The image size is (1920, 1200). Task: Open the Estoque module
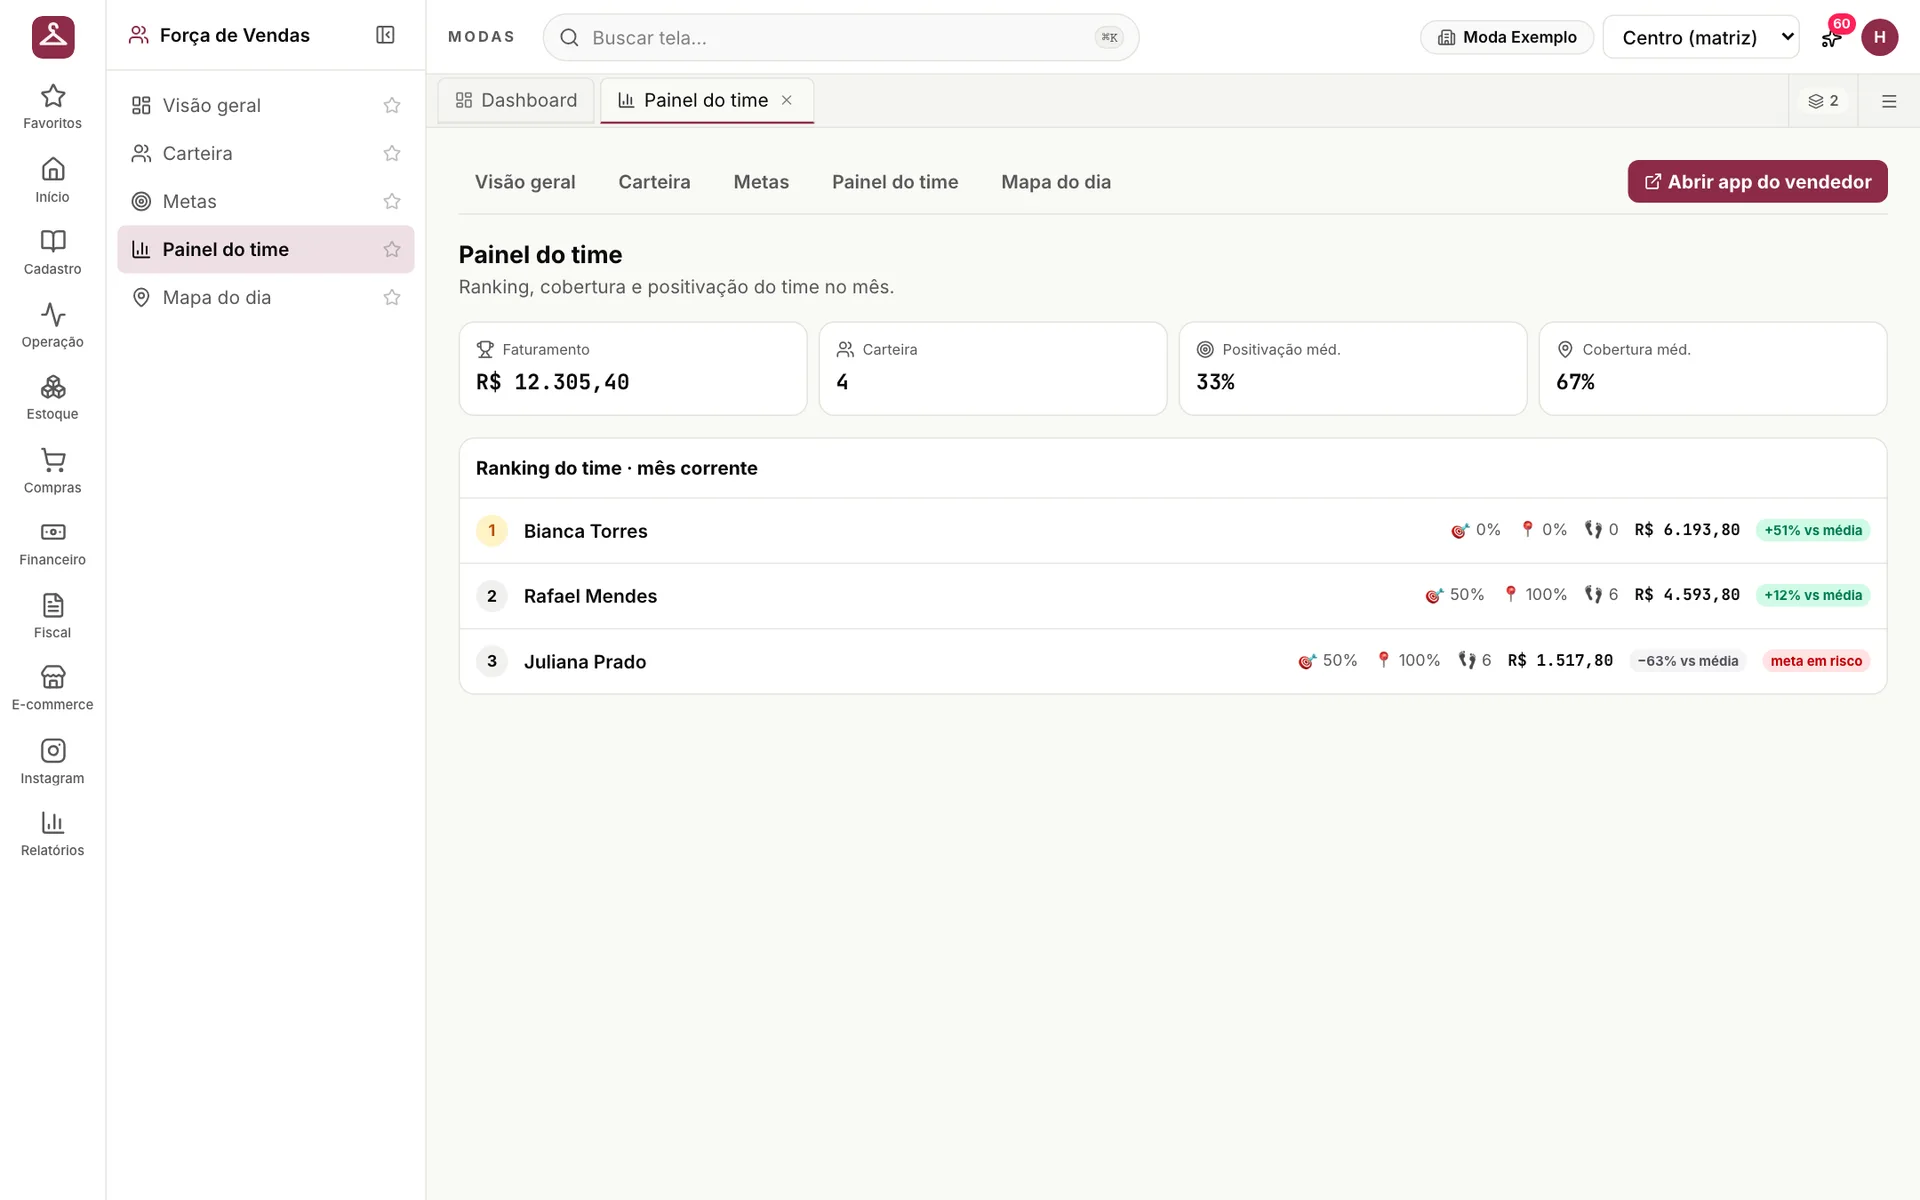[x=52, y=398]
